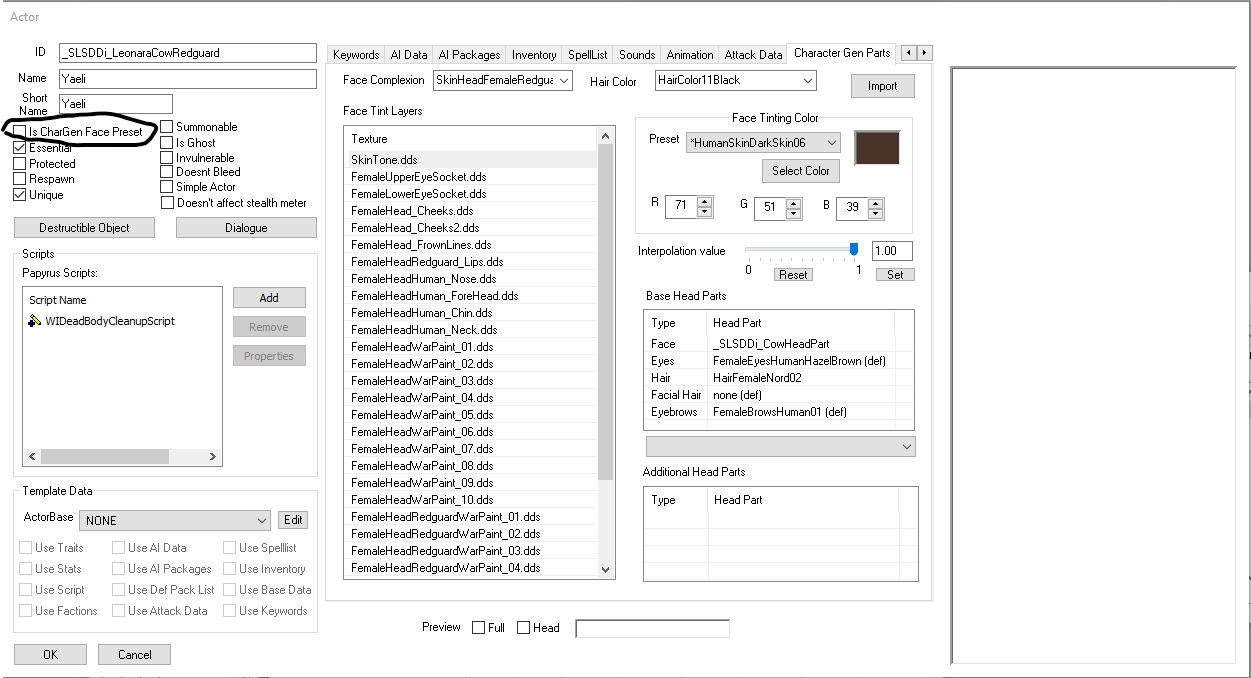The height and width of the screenshot is (678, 1251).
Task: Click the Interpolation value slider handle
Action: point(854,250)
